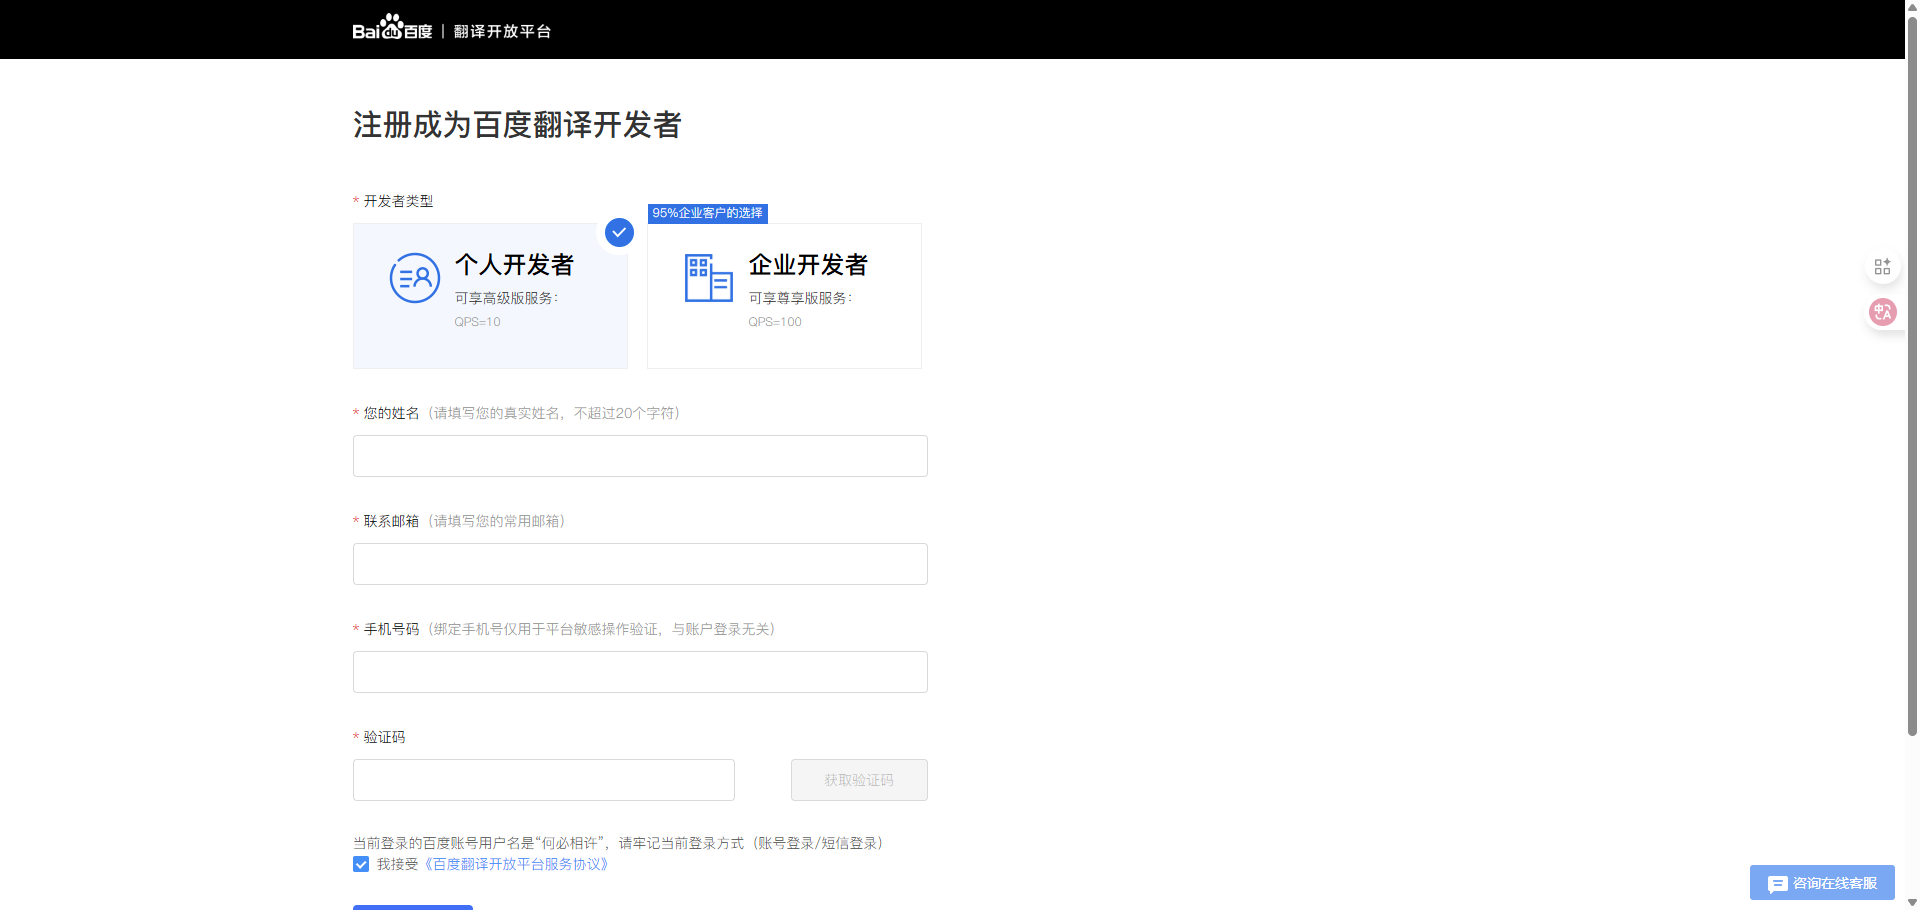
Task: Open the apps grid icon on right sidebar
Action: tap(1882, 266)
